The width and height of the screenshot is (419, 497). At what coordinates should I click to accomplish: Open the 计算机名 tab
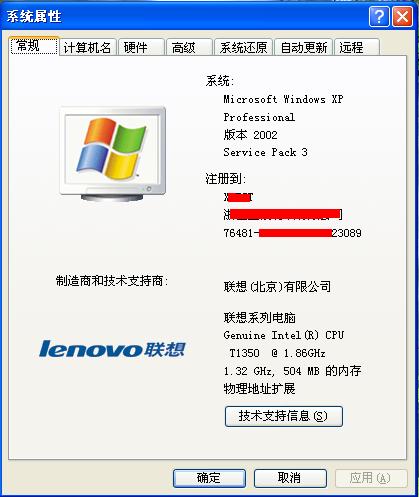[87, 47]
